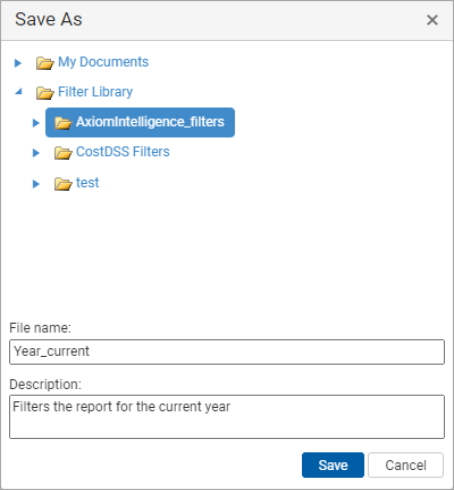Choose the CostDSS Filters folder name
This screenshot has width=454, height=490.
tap(123, 152)
